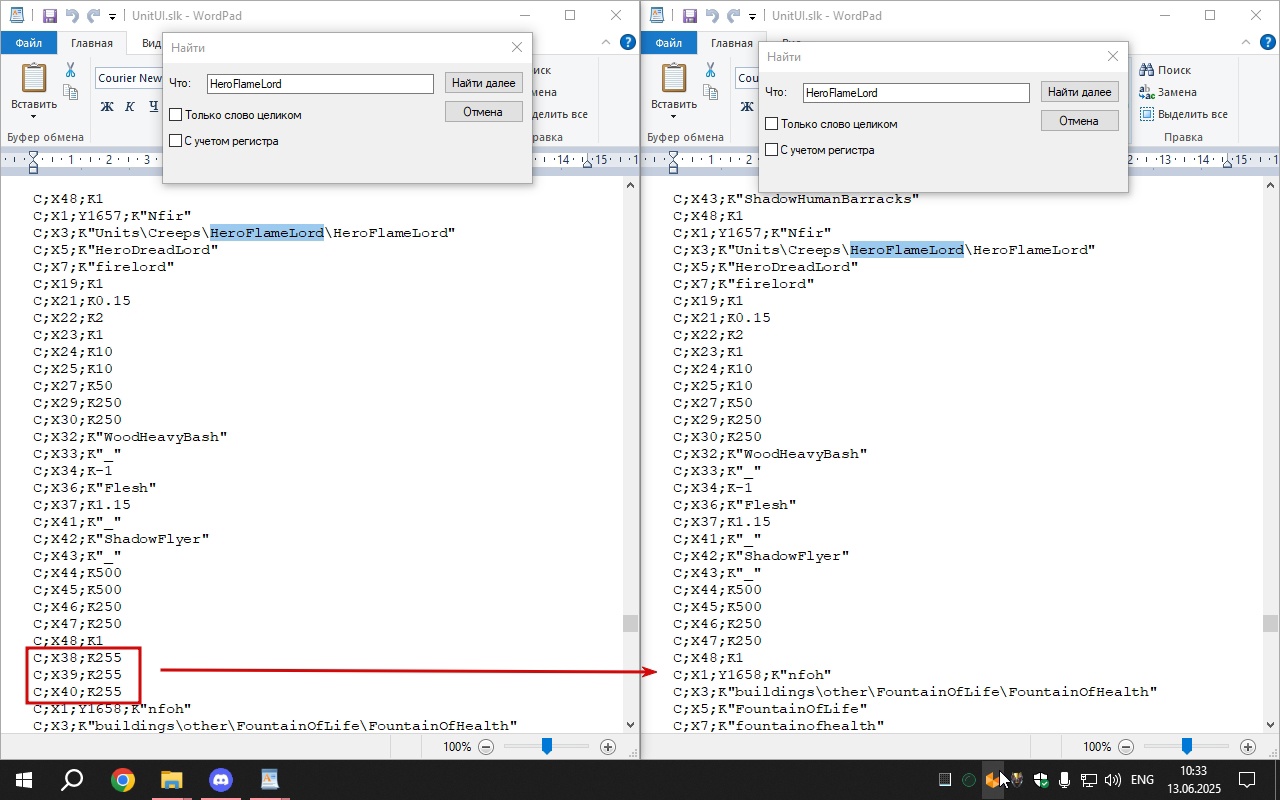Open Файл menu in right WordPad
Screen dimensions: 1280x800
coord(668,43)
